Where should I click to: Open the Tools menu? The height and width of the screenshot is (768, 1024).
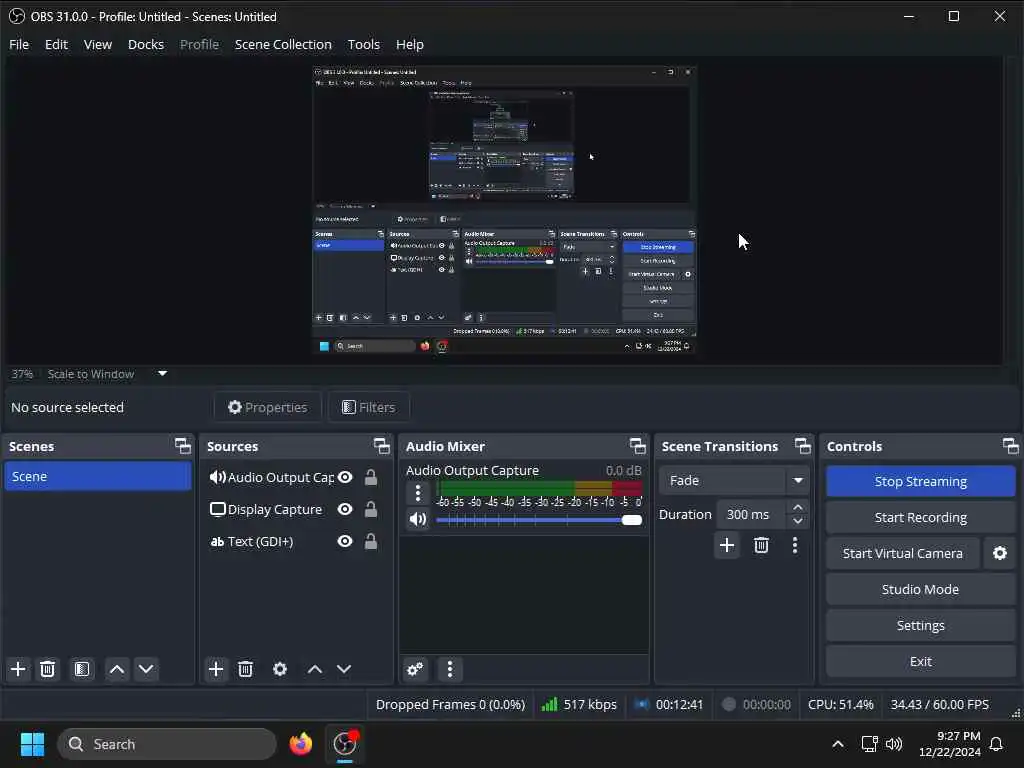tap(364, 44)
